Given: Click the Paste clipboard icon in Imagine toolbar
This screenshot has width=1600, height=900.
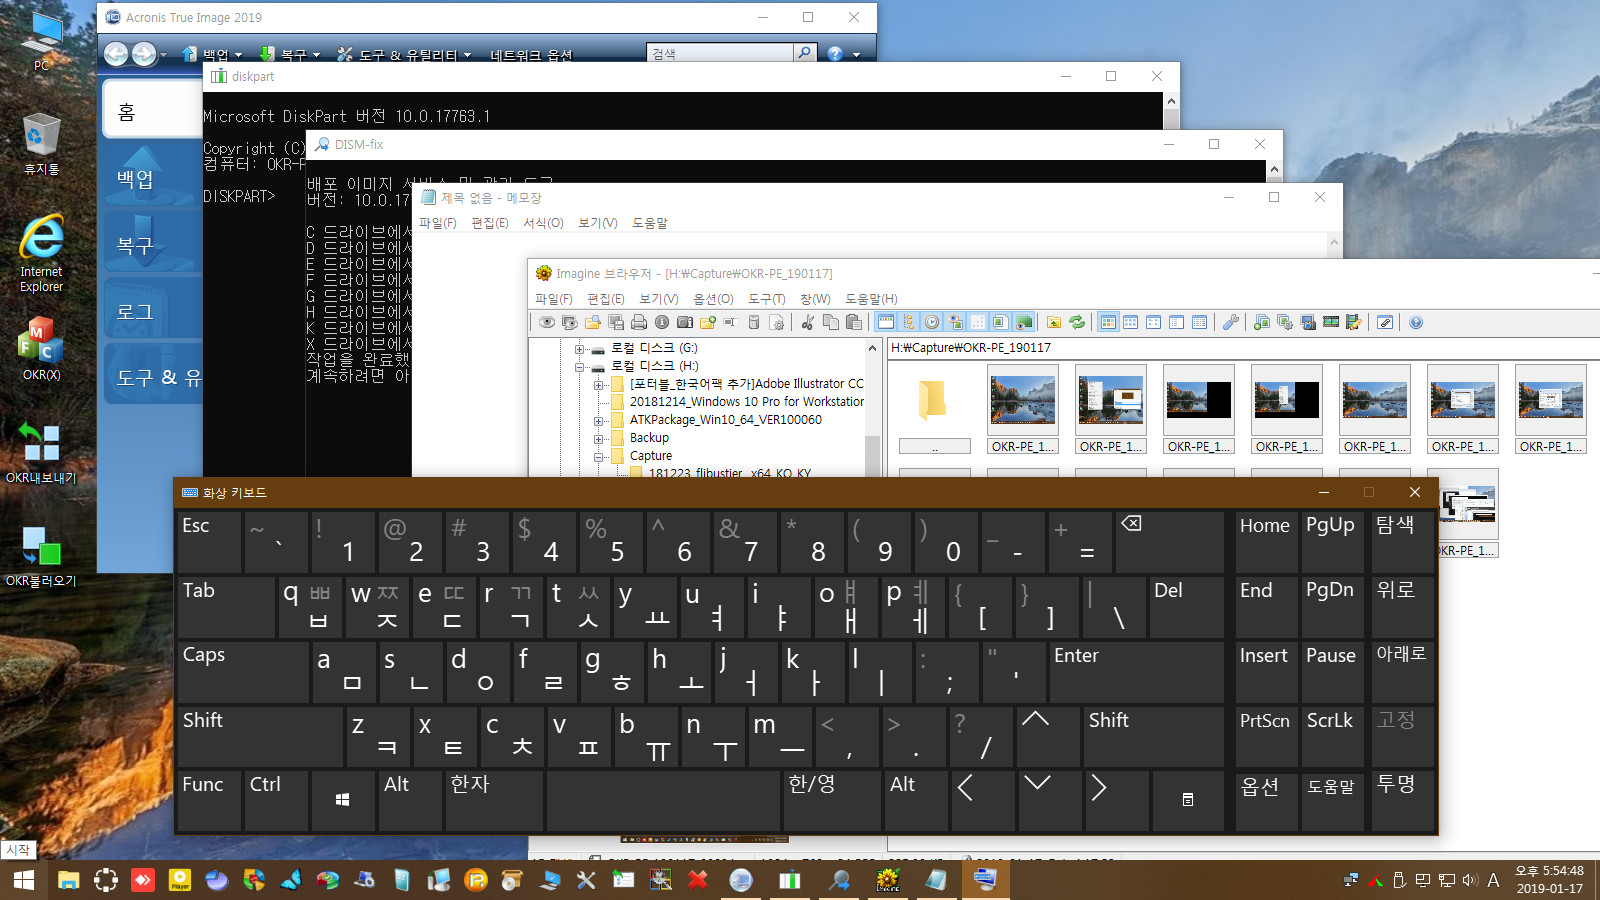Looking at the screenshot, I should point(854,322).
